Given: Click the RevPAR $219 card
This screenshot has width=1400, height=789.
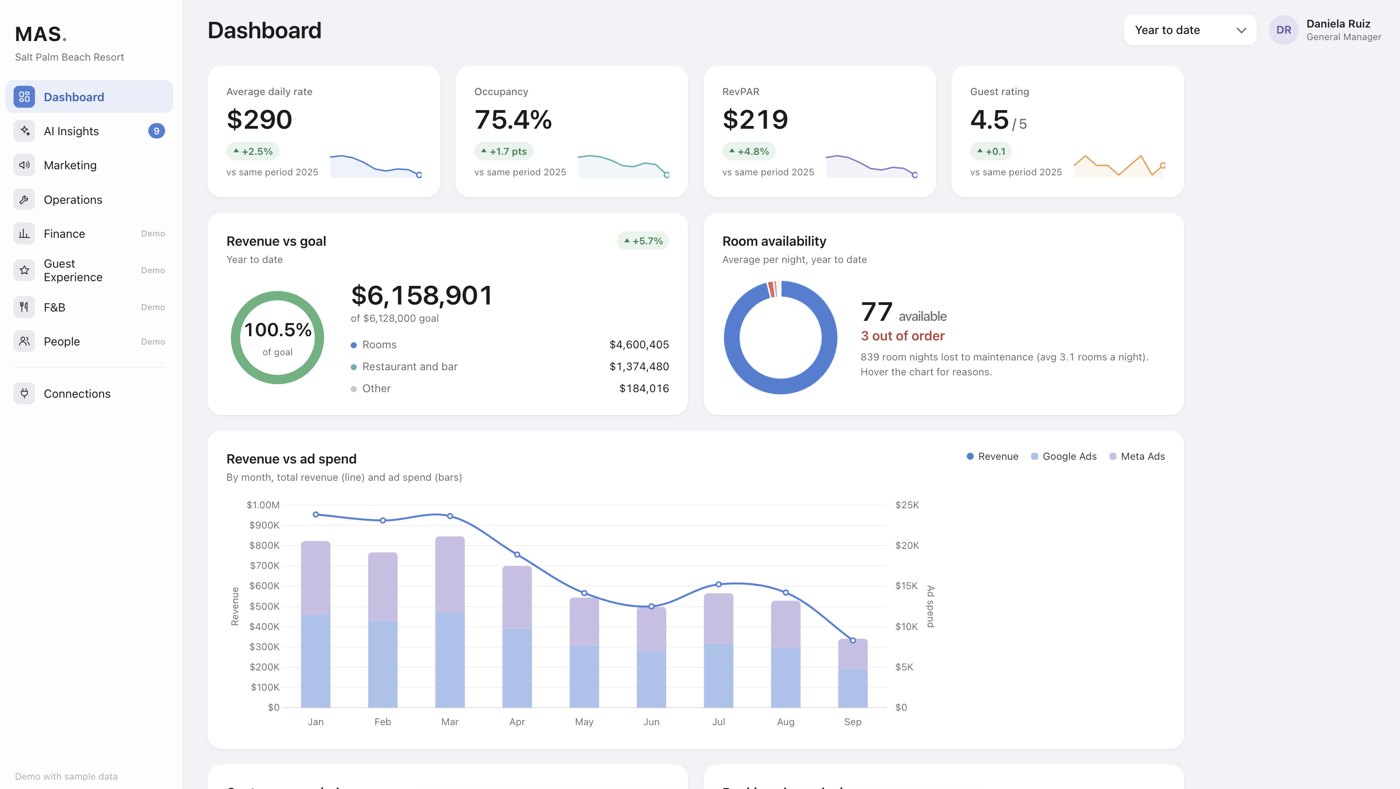Looking at the screenshot, I should pyautogui.click(x=820, y=131).
